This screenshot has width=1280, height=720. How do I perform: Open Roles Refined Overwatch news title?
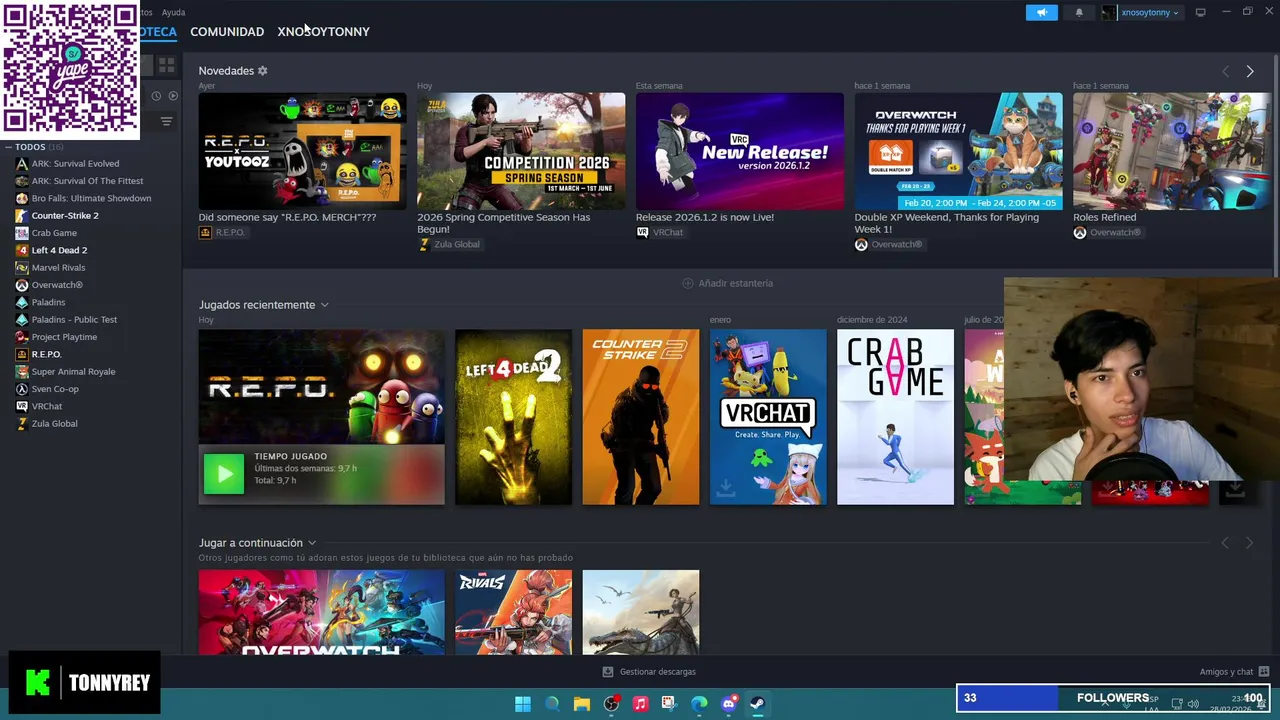(x=1105, y=217)
